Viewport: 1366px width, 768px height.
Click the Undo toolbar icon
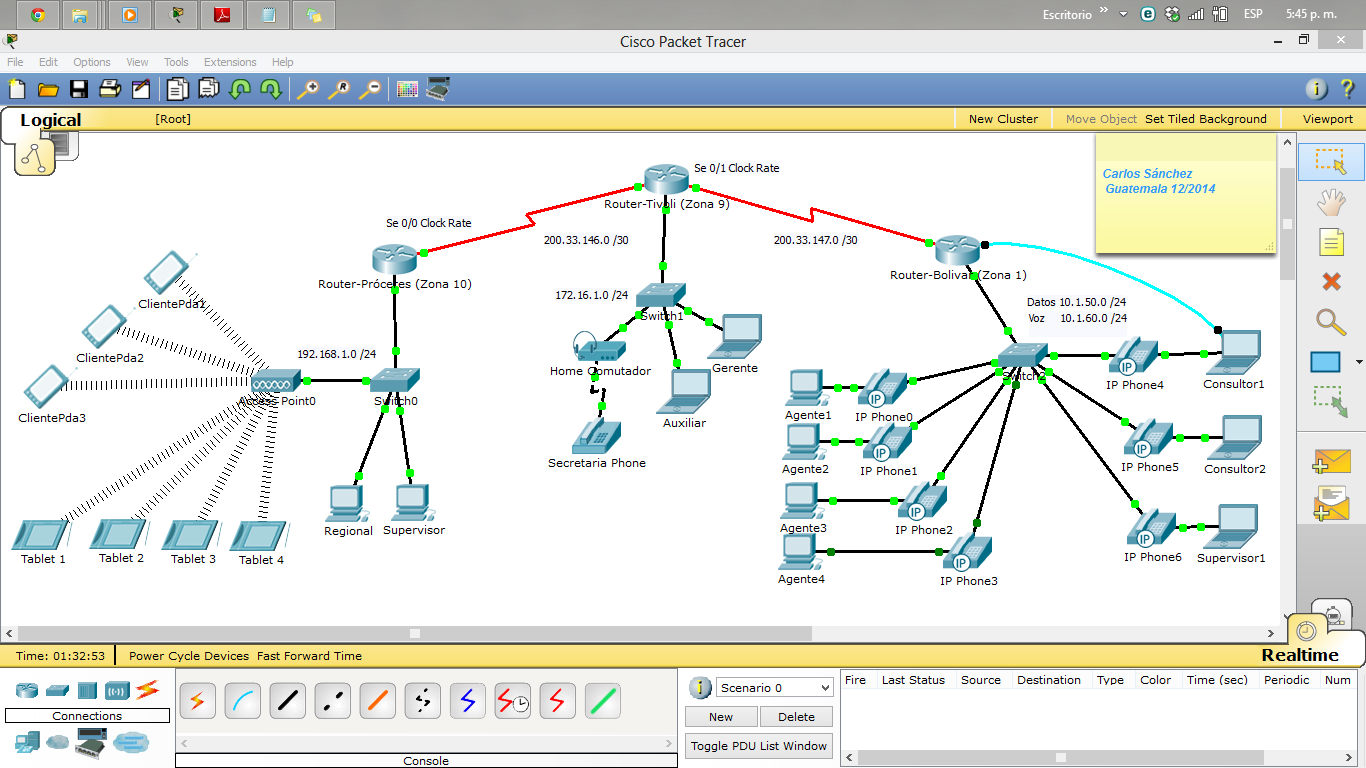[x=240, y=89]
